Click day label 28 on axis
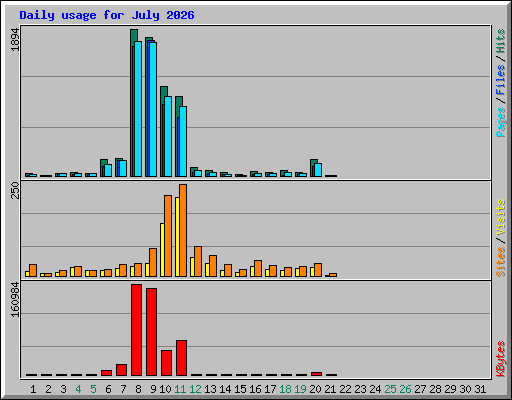This screenshot has height=400, width=512. 435,389
